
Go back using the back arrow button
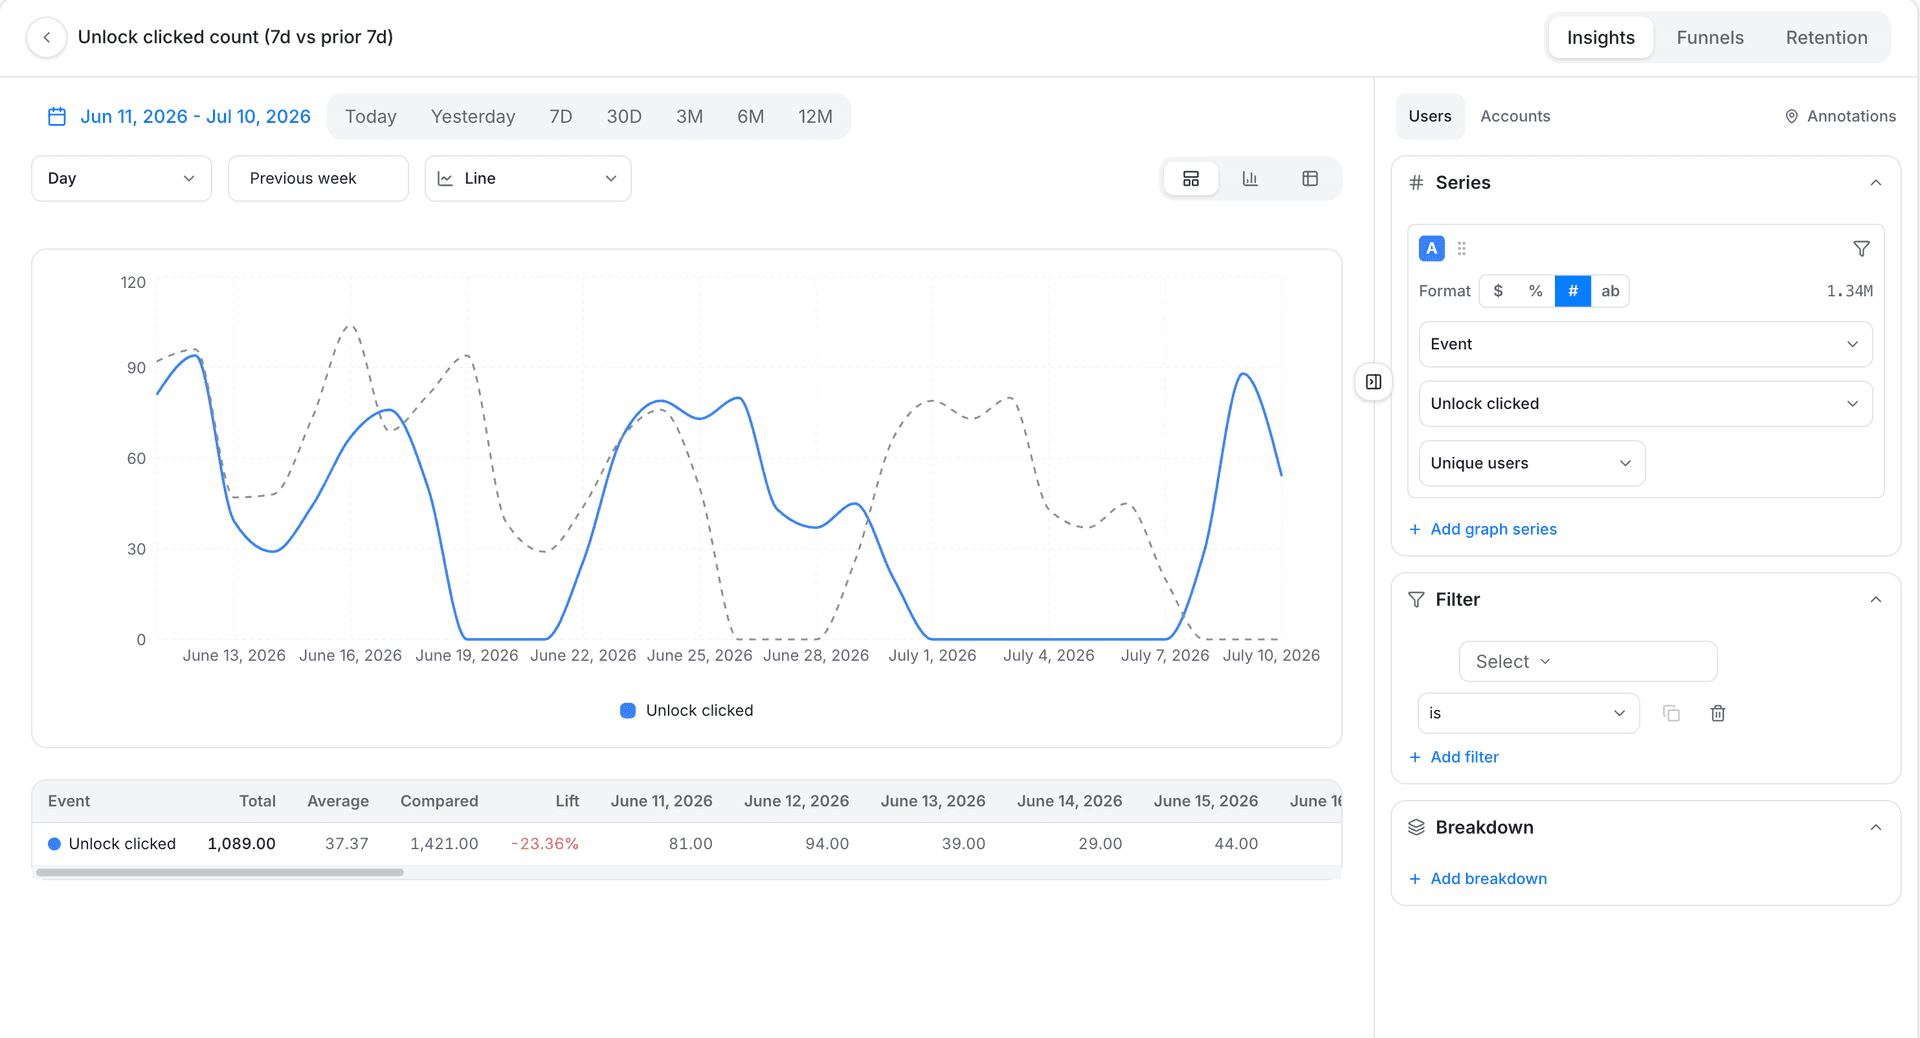tap(46, 38)
